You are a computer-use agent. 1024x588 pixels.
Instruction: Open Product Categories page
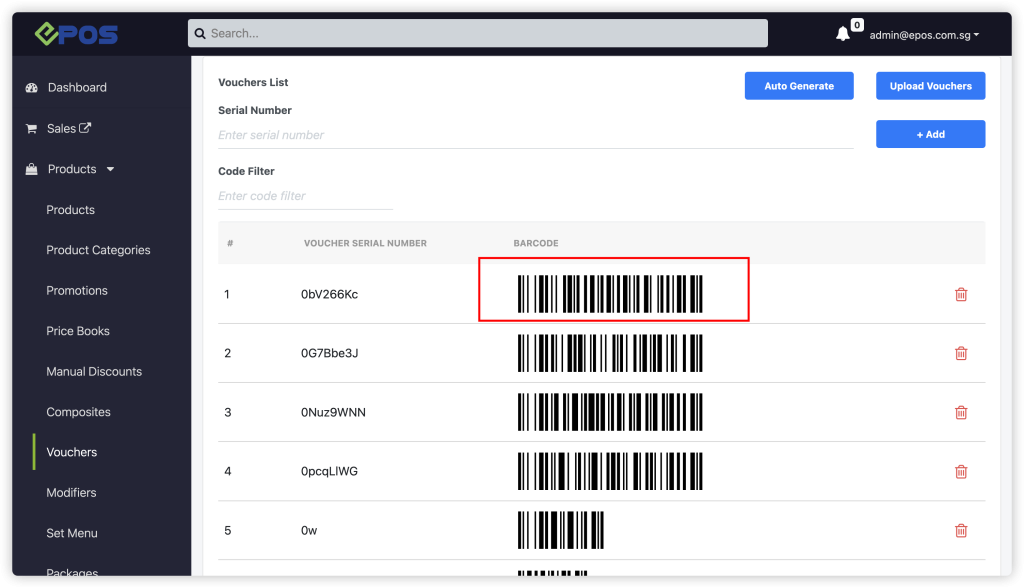[98, 250]
